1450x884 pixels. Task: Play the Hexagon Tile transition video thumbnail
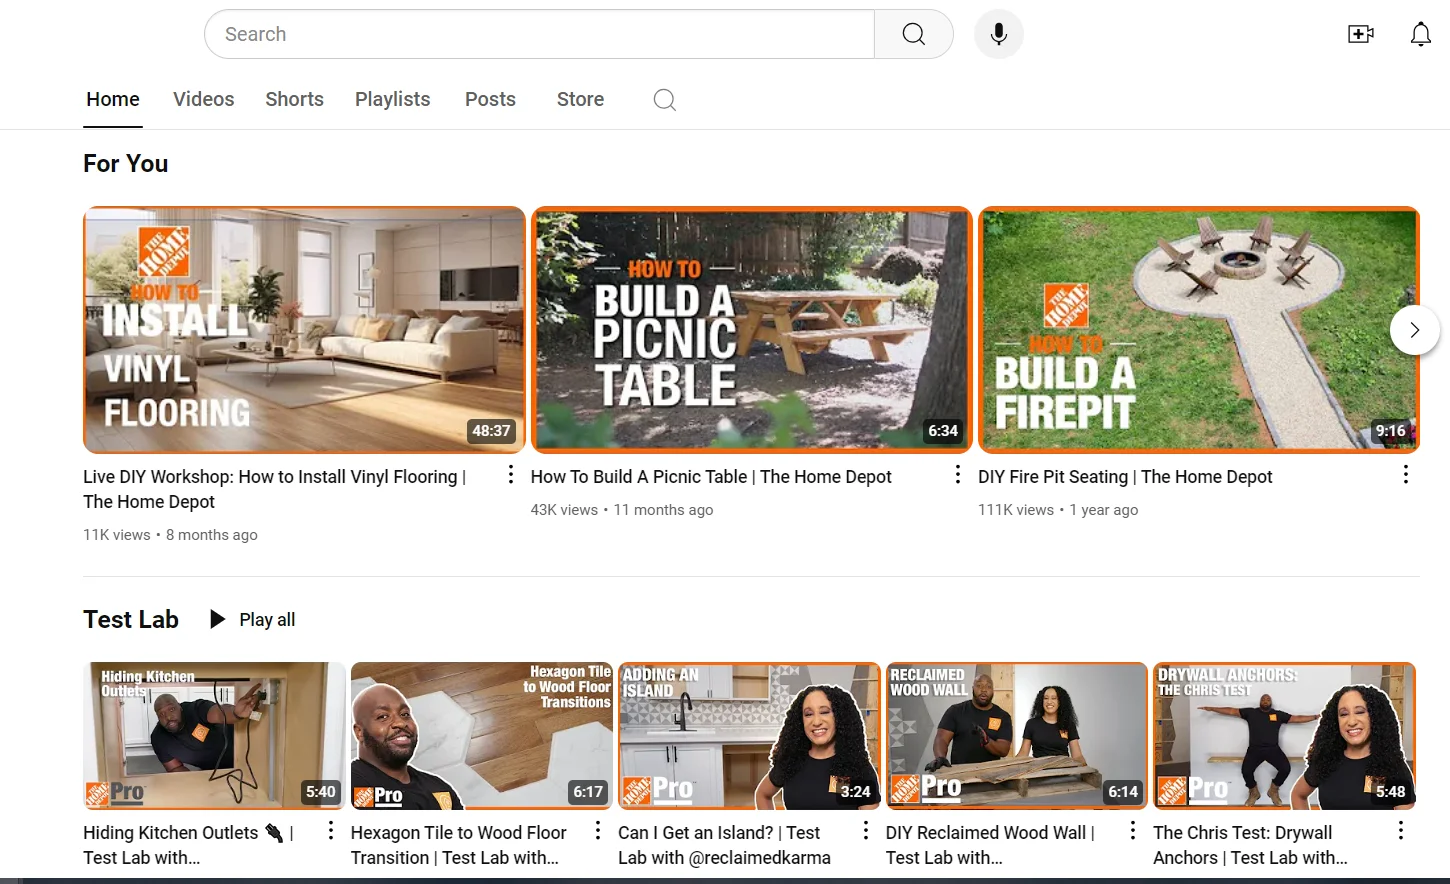click(482, 735)
